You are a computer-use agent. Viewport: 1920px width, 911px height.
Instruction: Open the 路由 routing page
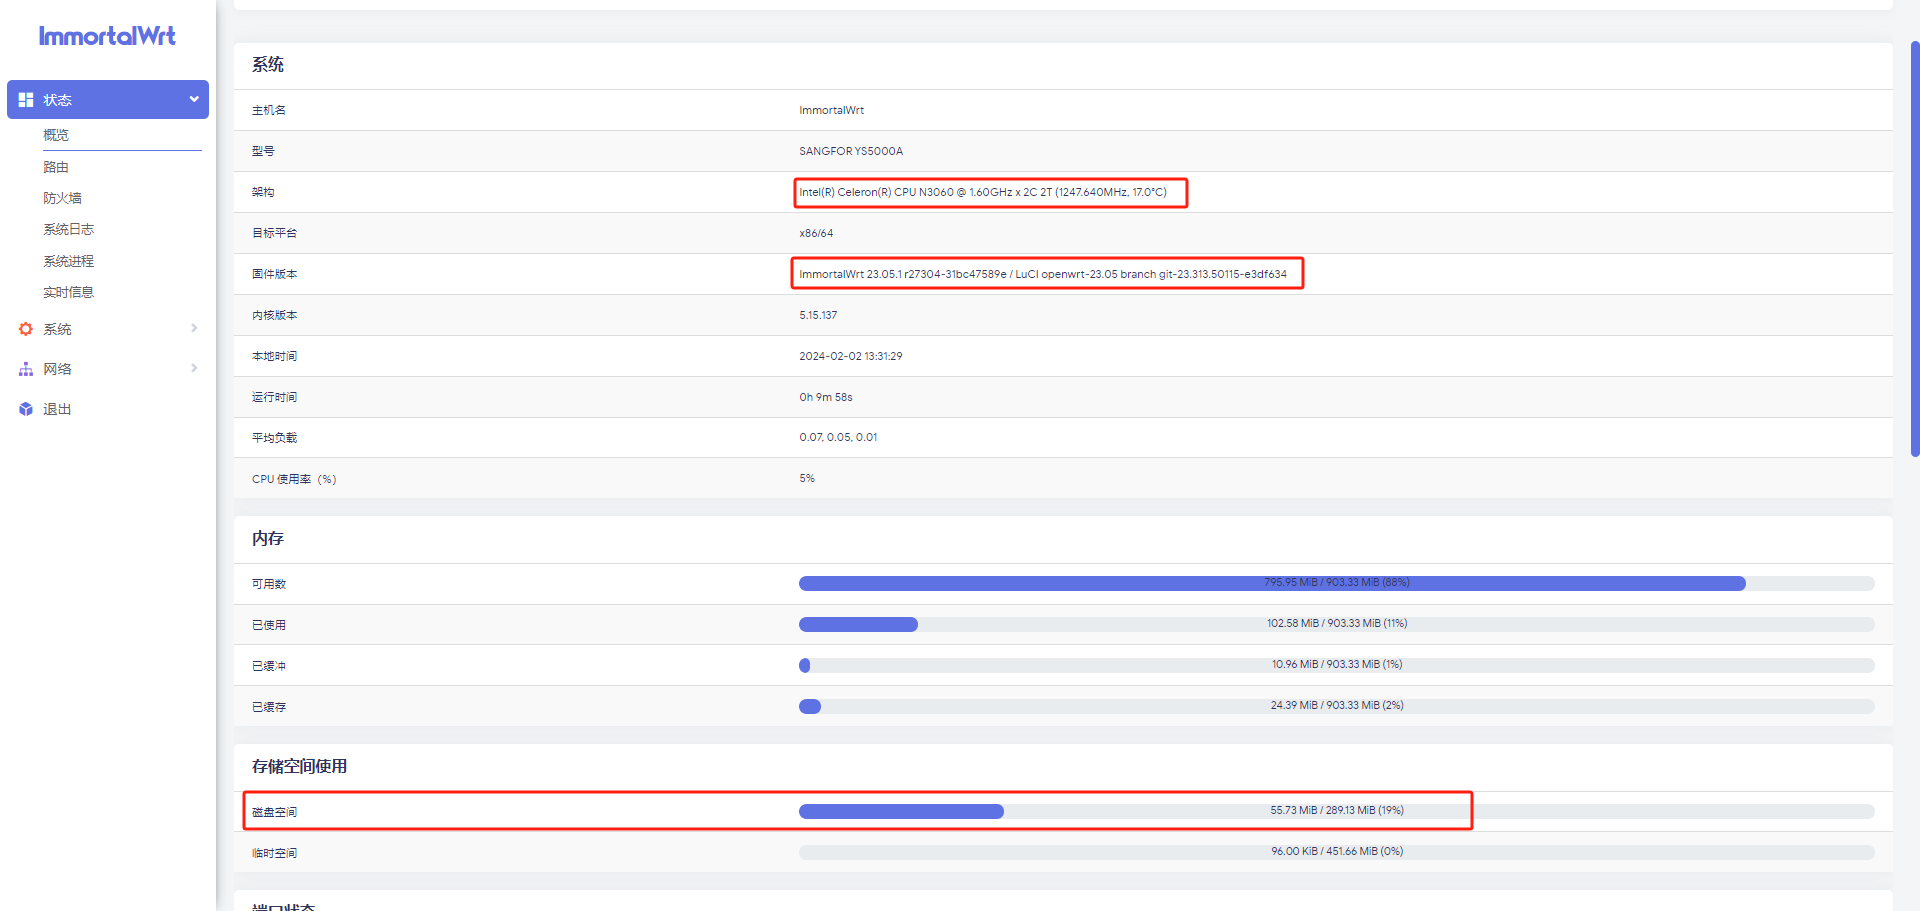[x=56, y=167]
